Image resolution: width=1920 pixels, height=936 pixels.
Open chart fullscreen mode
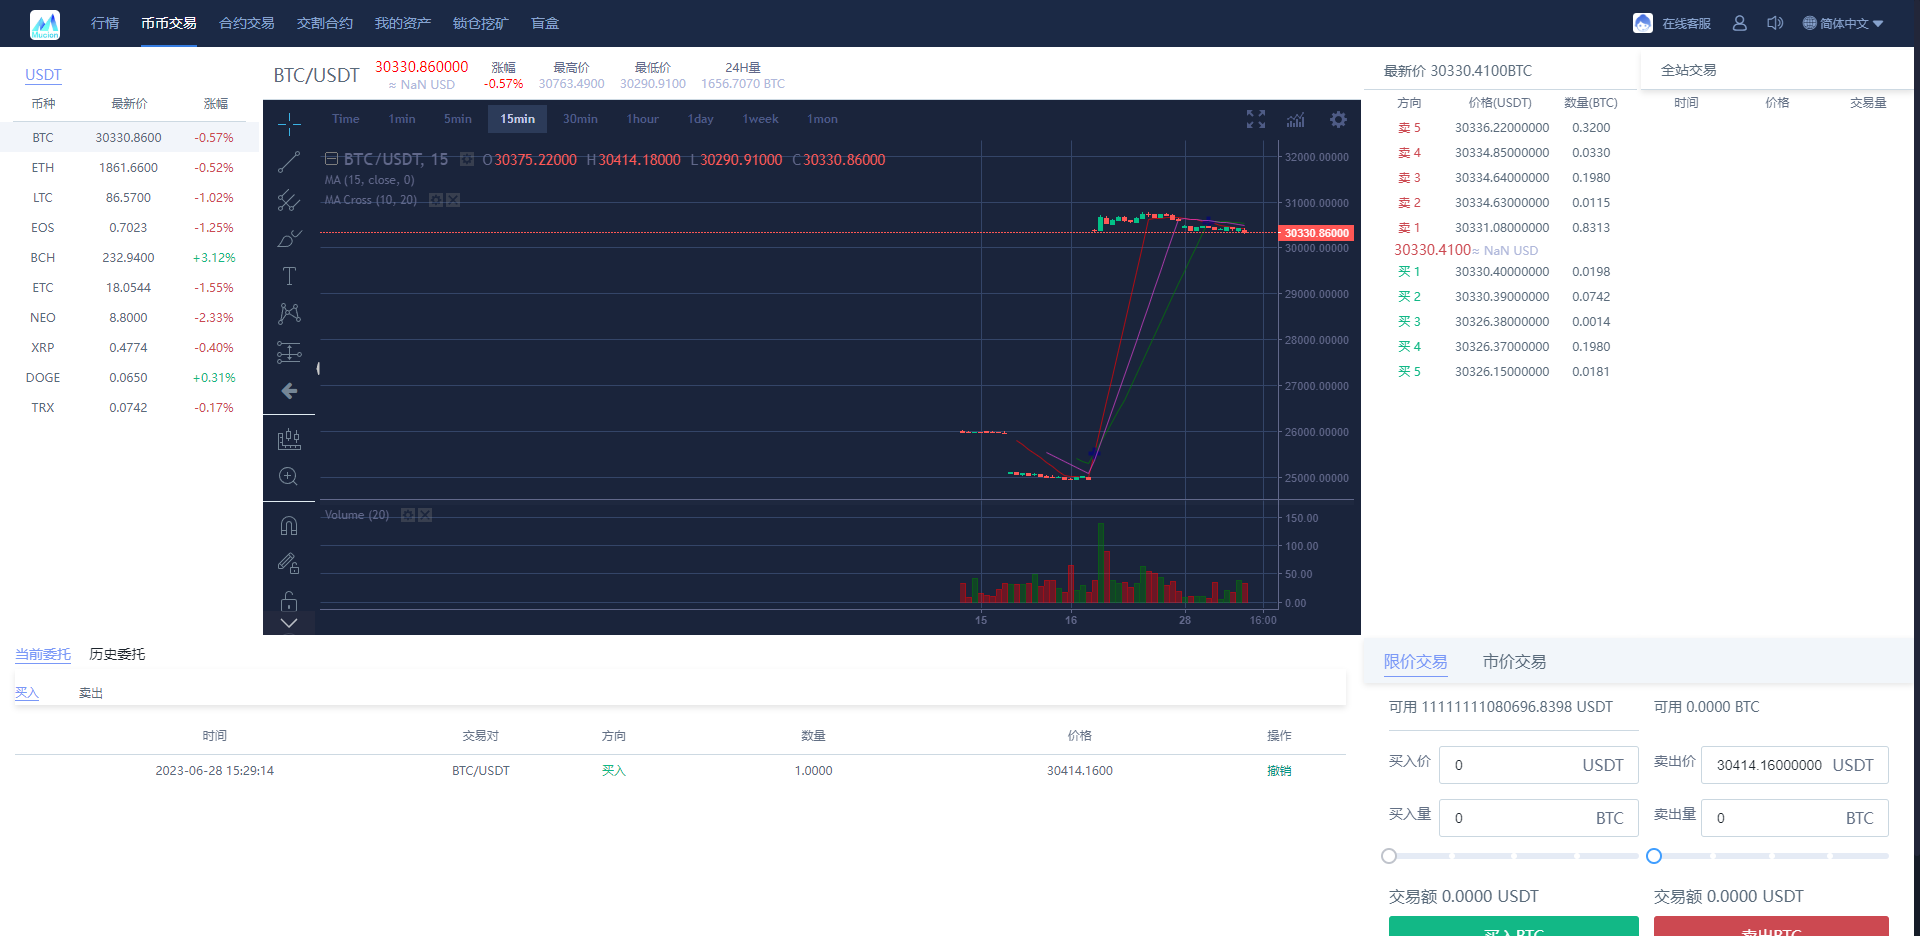click(1256, 119)
